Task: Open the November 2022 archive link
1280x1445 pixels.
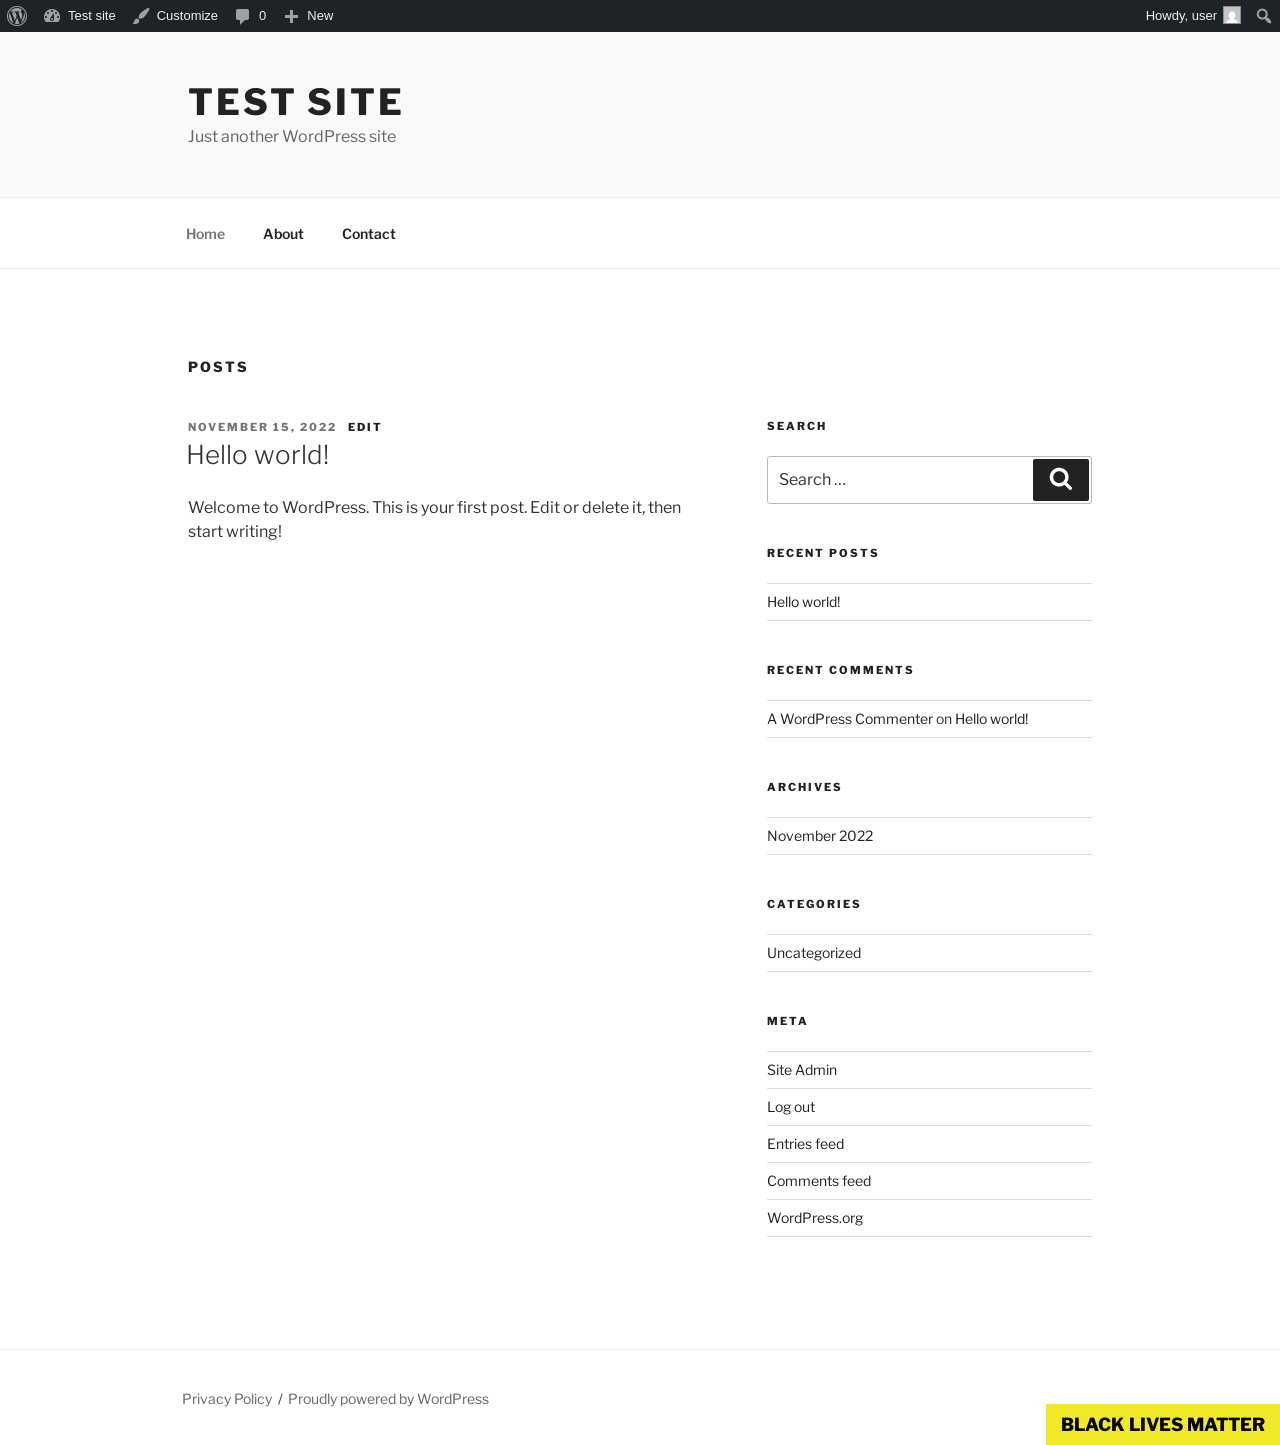Action: tap(820, 836)
